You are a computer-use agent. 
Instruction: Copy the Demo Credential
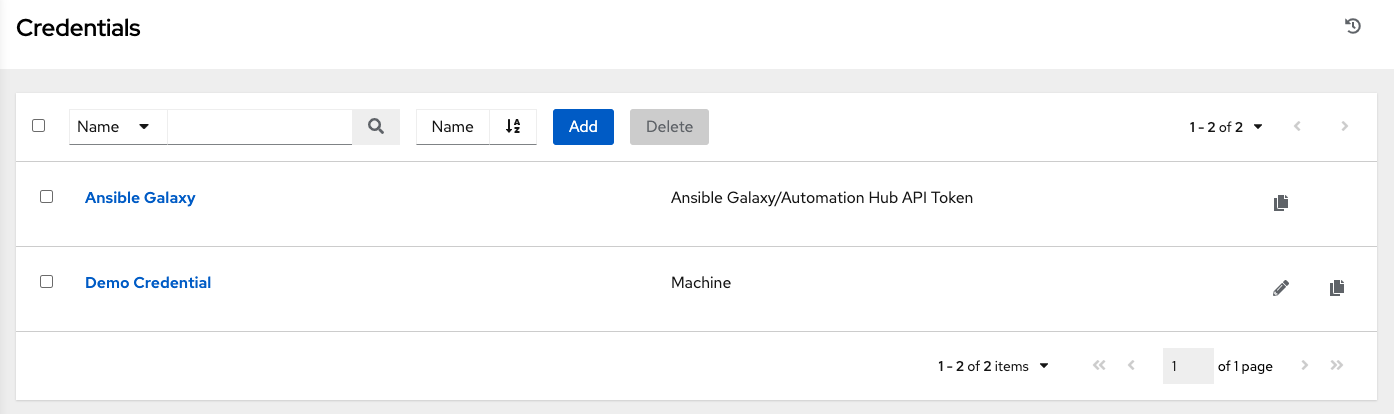(1337, 288)
